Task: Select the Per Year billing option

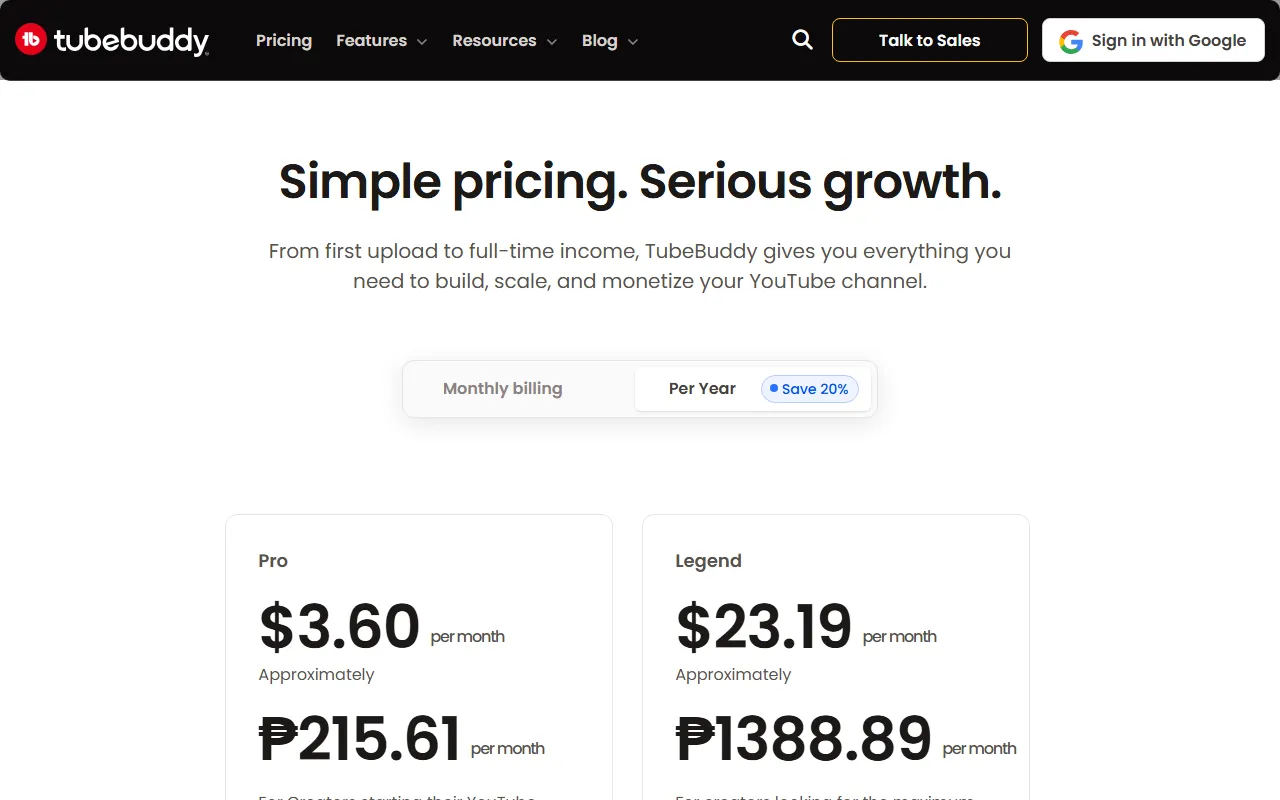Action: (702, 389)
